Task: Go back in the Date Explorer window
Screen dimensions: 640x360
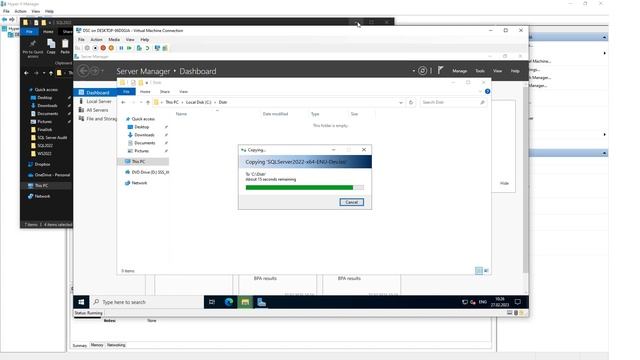Action: 123,102
